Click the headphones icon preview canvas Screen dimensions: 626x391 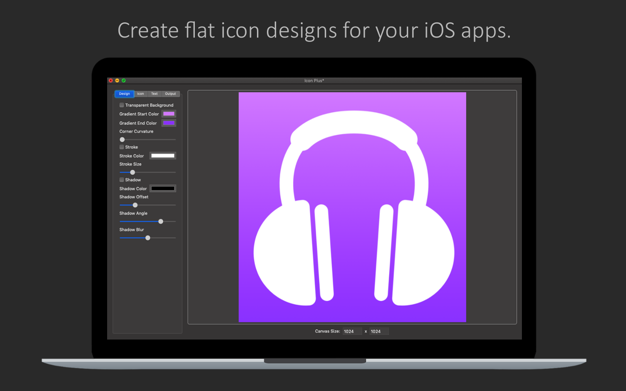pyautogui.click(x=352, y=207)
